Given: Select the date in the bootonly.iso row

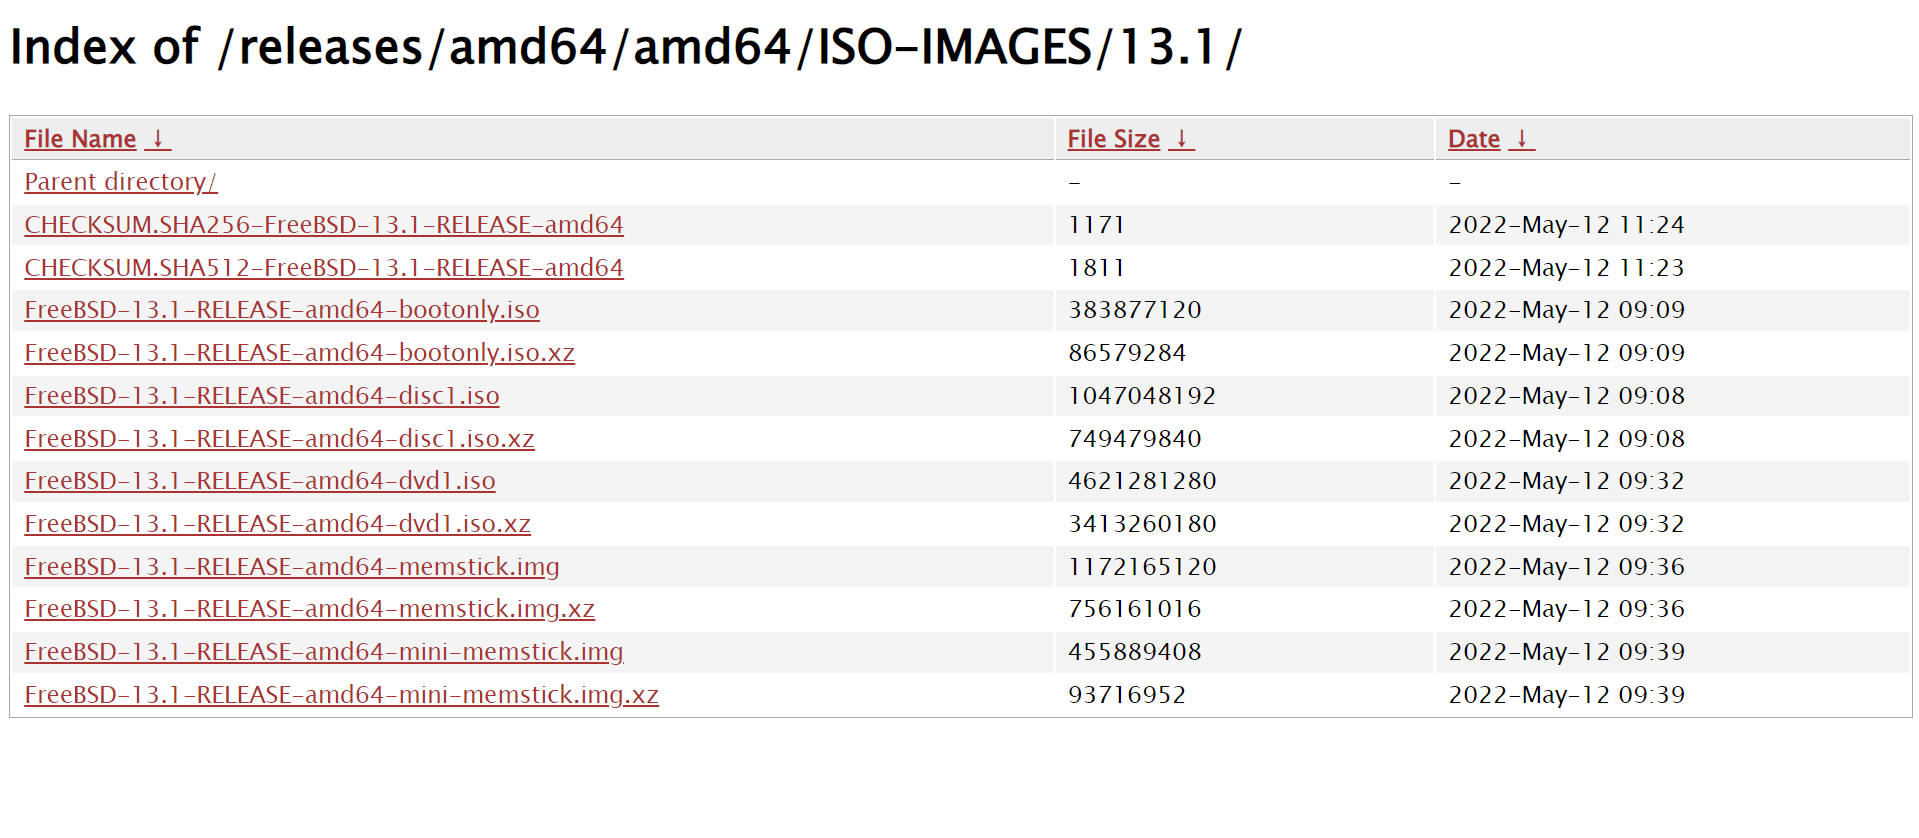Looking at the screenshot, I should [1567, 310].
